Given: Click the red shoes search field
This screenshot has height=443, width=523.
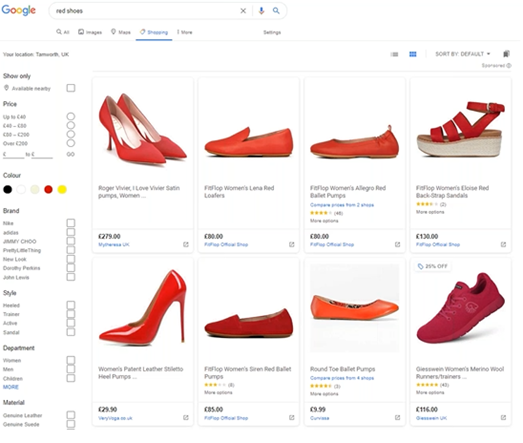Looking at the screenshot, I should coord(145,11).
